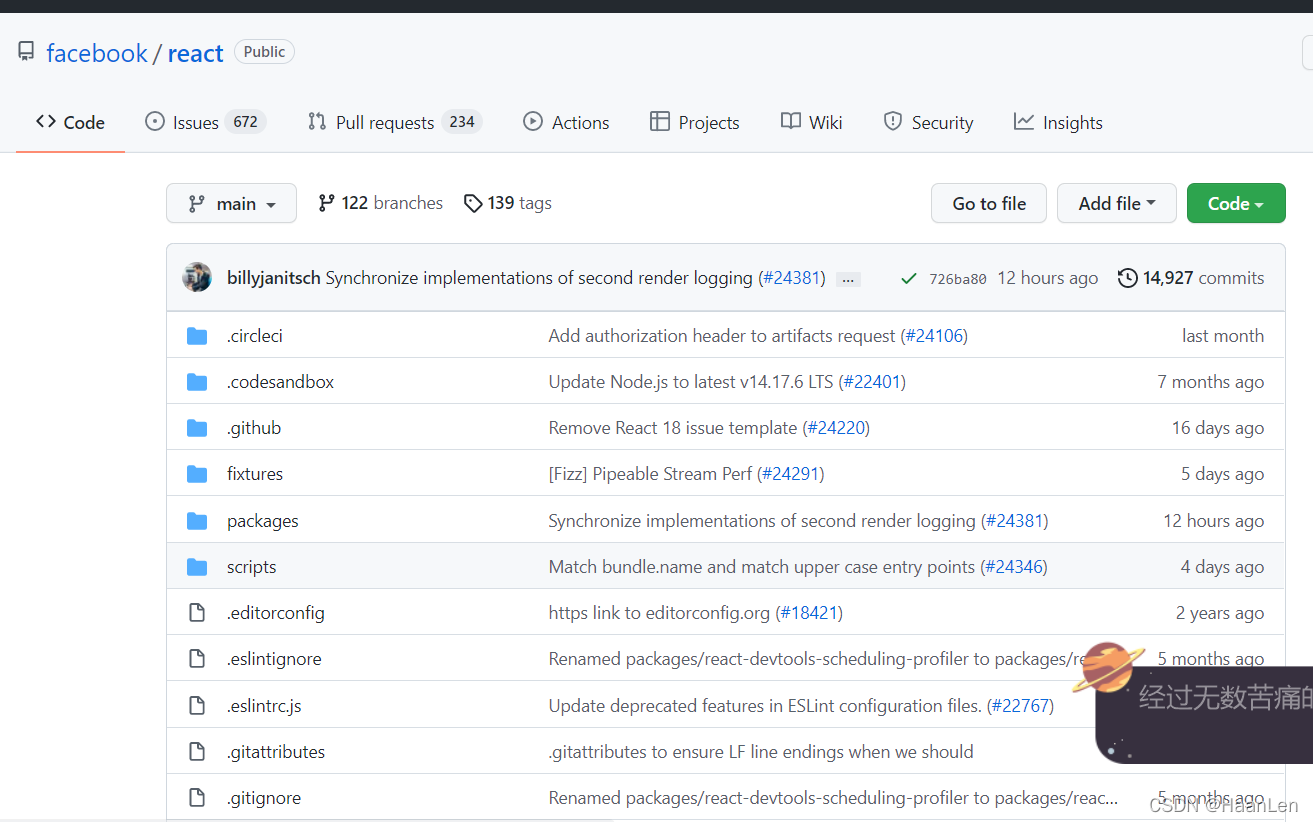Viewport: 1313px width, 822px height.
Task: Open the react repository link
Action: coord(195,53)
